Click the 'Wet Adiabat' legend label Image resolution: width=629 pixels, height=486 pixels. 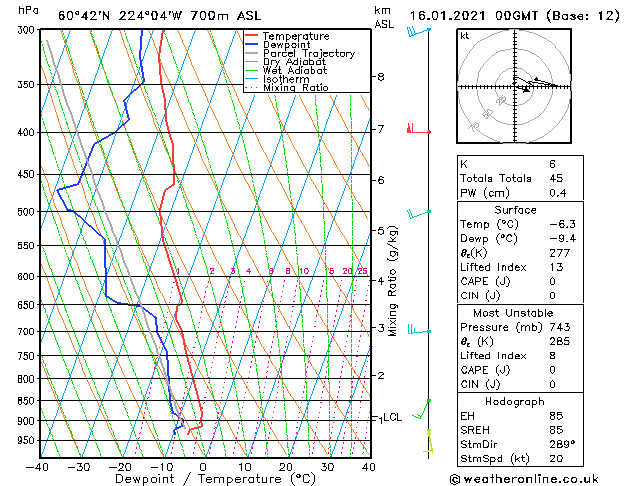click(295, 71)
